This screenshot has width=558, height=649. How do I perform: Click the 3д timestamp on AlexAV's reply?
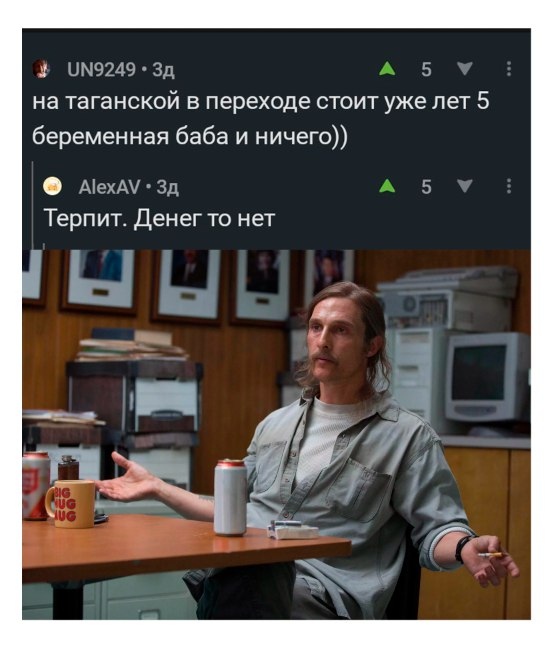168,188
